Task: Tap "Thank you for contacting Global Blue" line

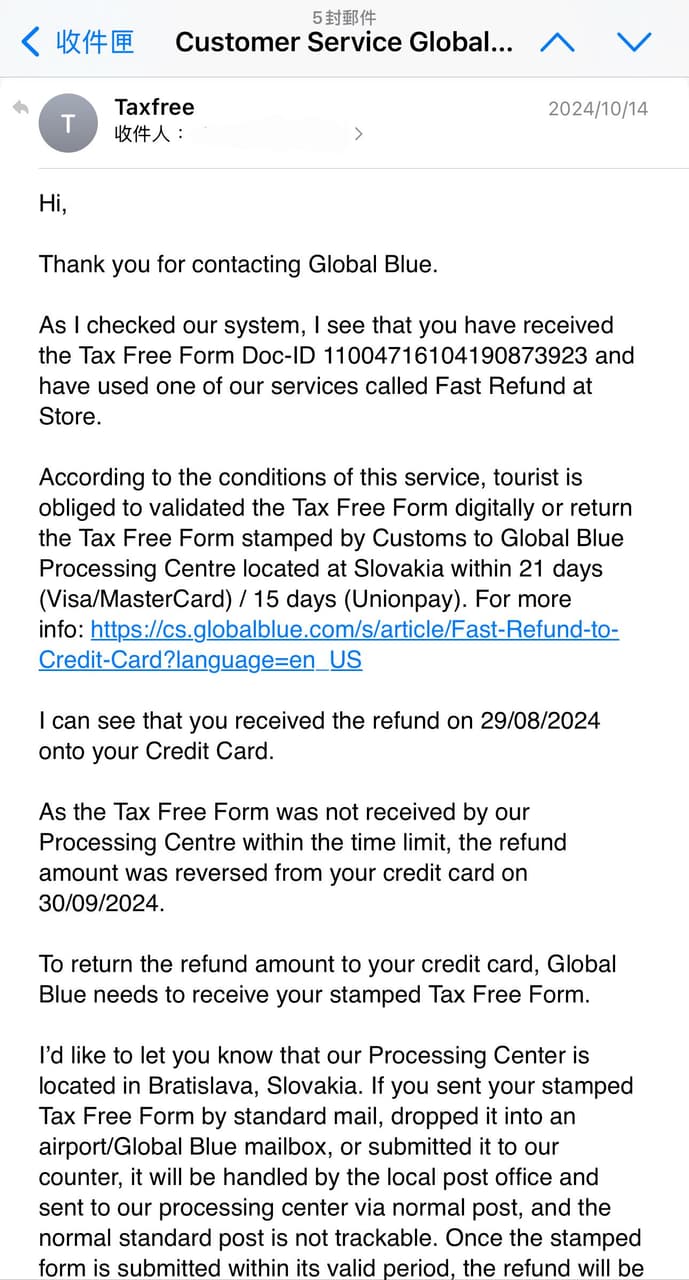Action: click(x=238, y=264)
